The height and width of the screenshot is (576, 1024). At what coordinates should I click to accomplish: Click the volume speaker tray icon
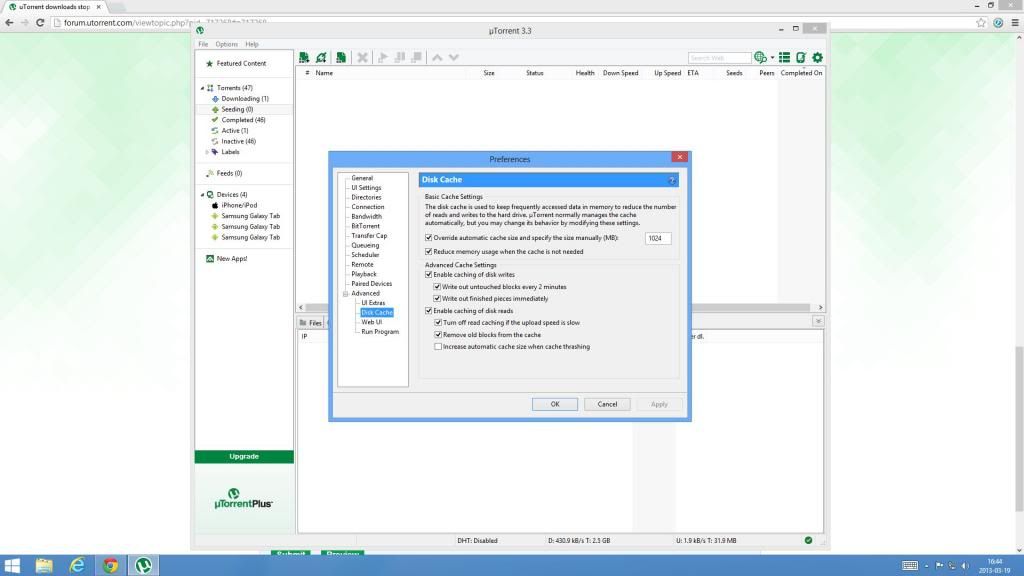click(x=965, y=566)
